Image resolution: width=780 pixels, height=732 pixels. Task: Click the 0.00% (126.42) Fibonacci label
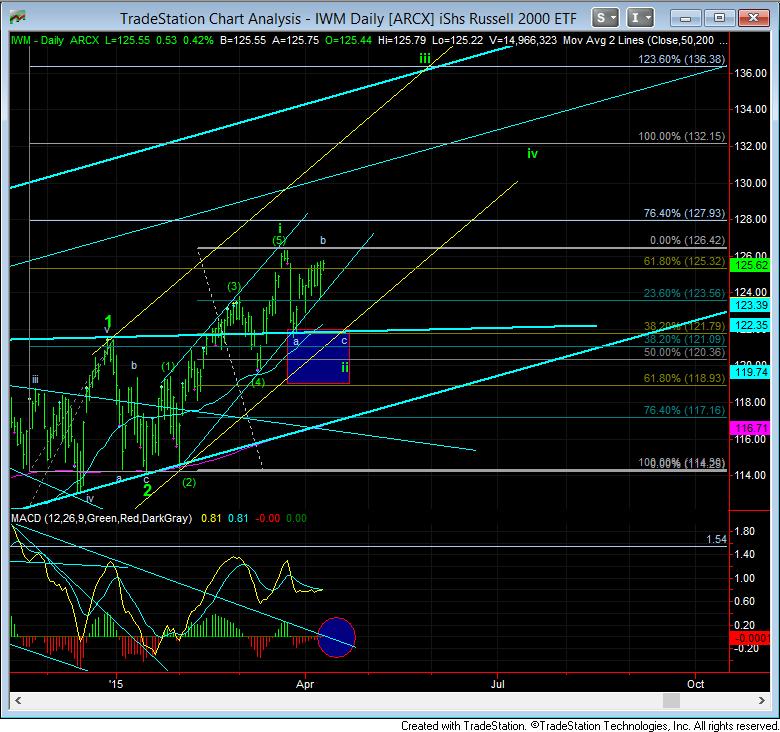687,241
